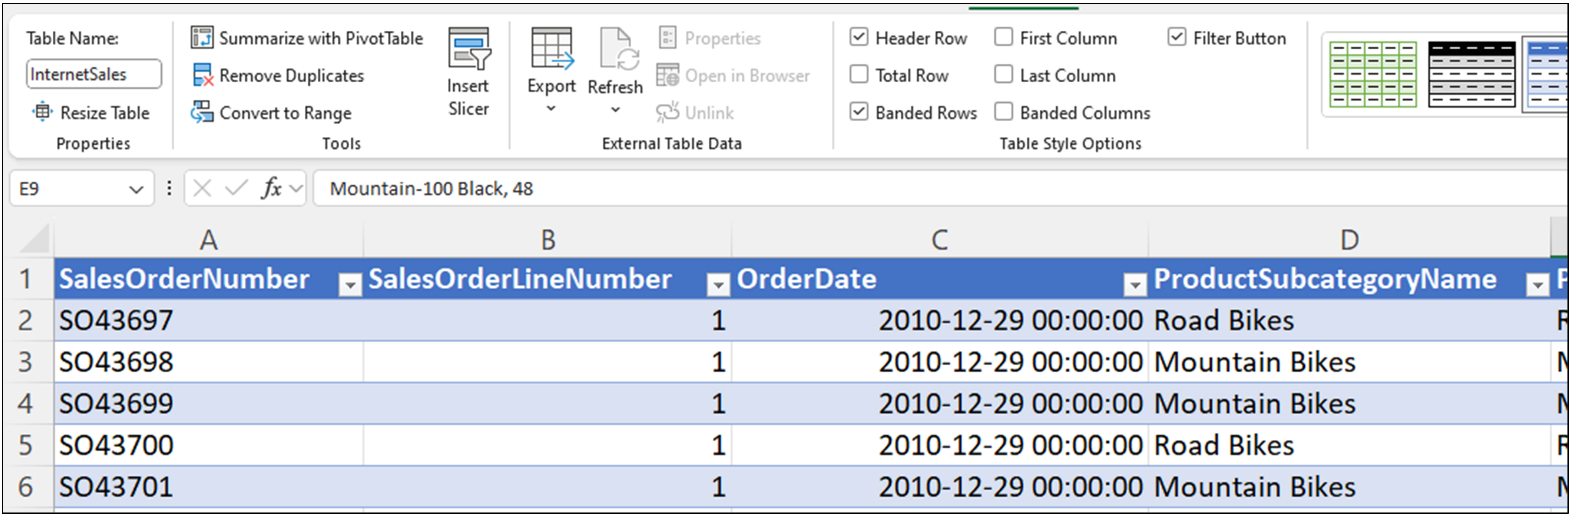
Task: Open ProductSubcategoryName filter dropdown
Action: tap(1537, 286)
